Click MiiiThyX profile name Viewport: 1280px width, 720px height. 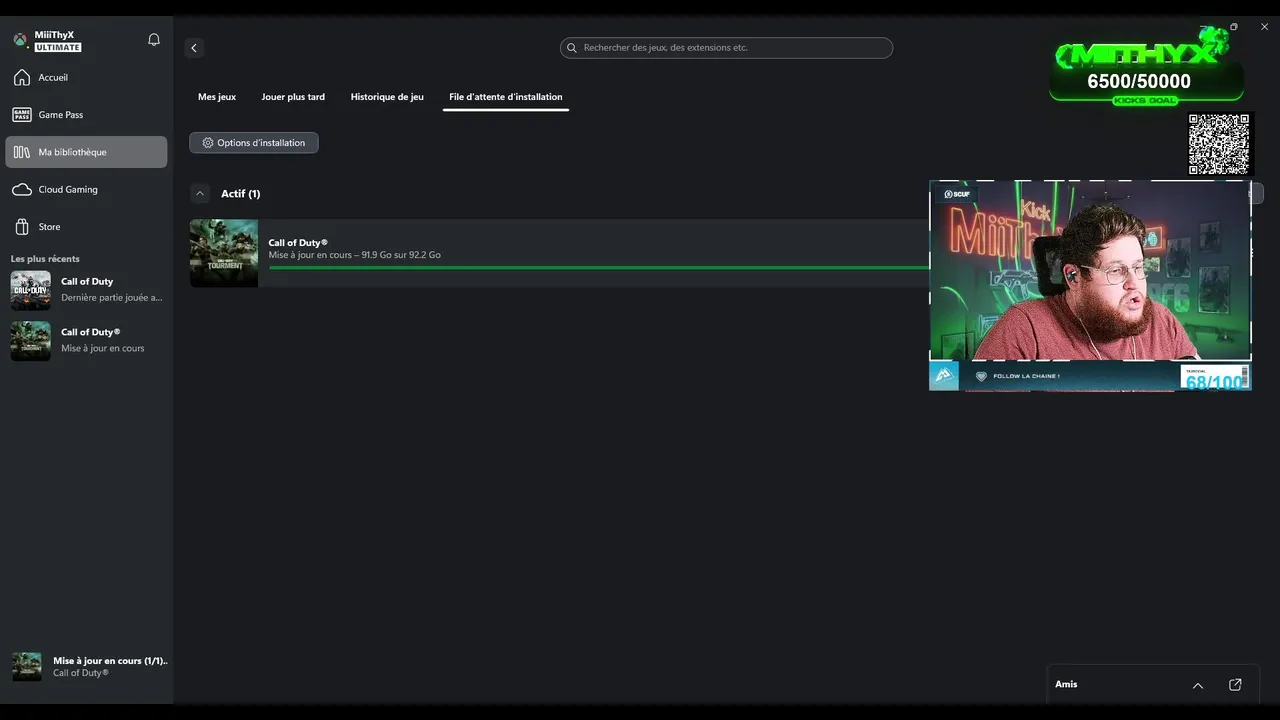pos(54,35)
